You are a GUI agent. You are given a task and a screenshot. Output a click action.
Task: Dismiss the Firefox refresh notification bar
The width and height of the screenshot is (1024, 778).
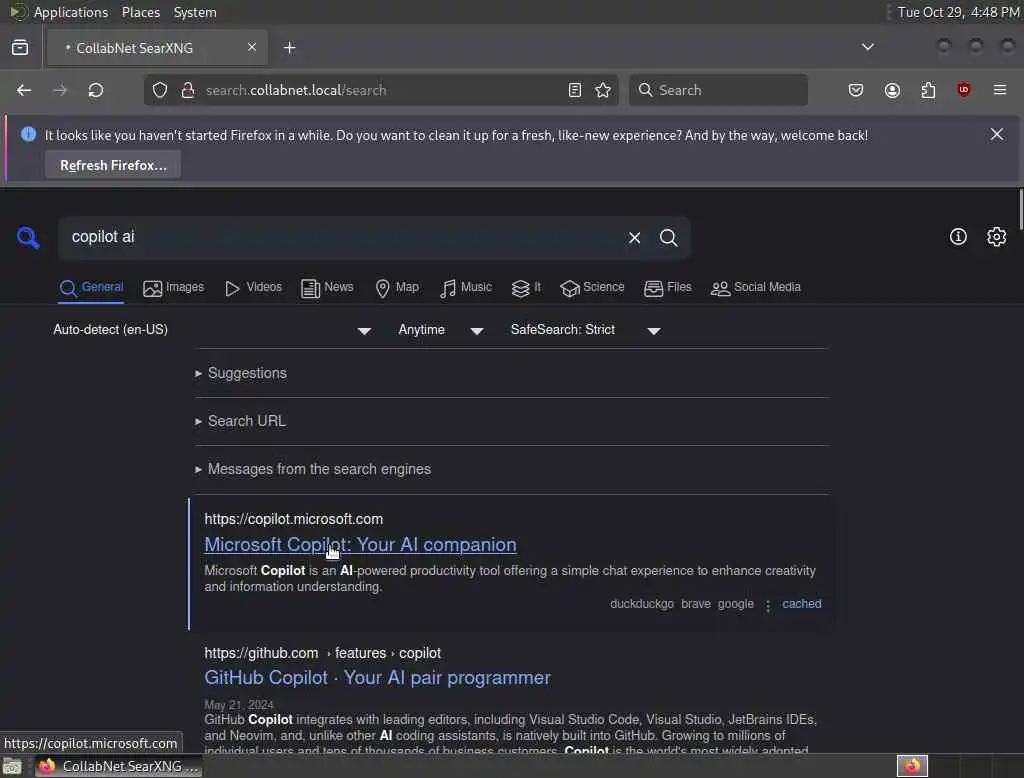point(997,134)
